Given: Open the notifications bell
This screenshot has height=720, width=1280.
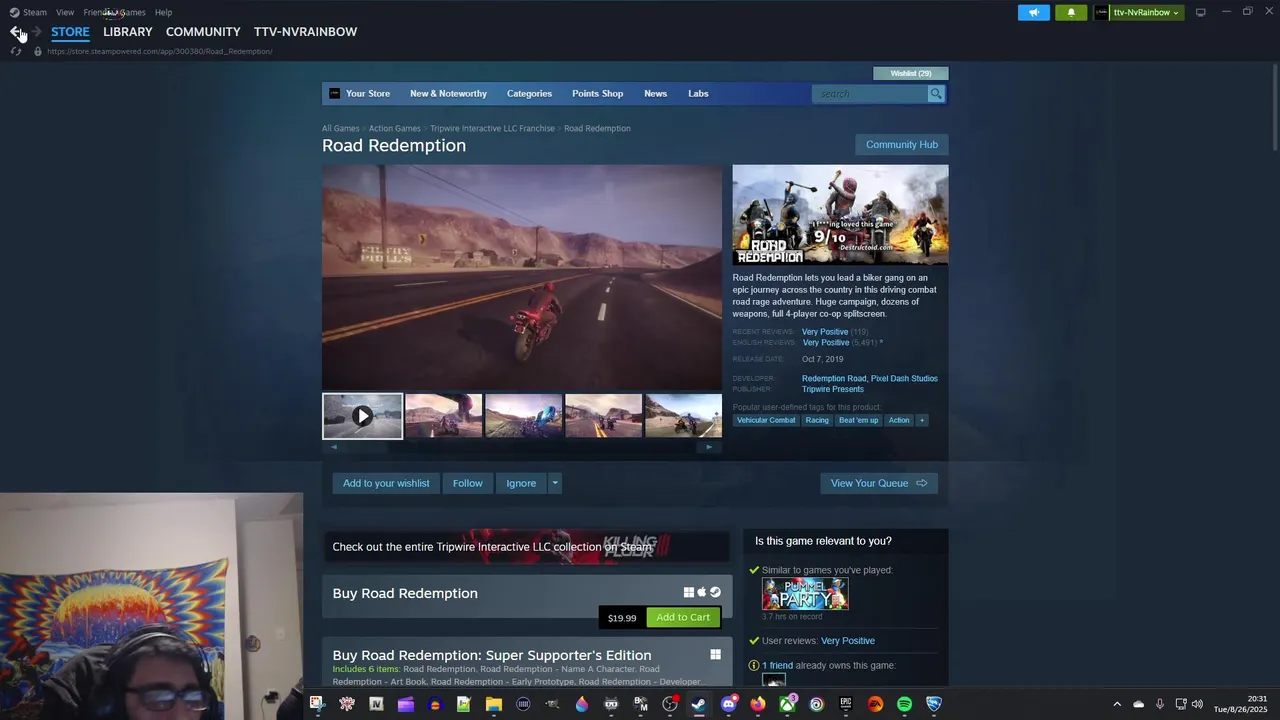Looking at the screenshot, I should click(1071, 12).
